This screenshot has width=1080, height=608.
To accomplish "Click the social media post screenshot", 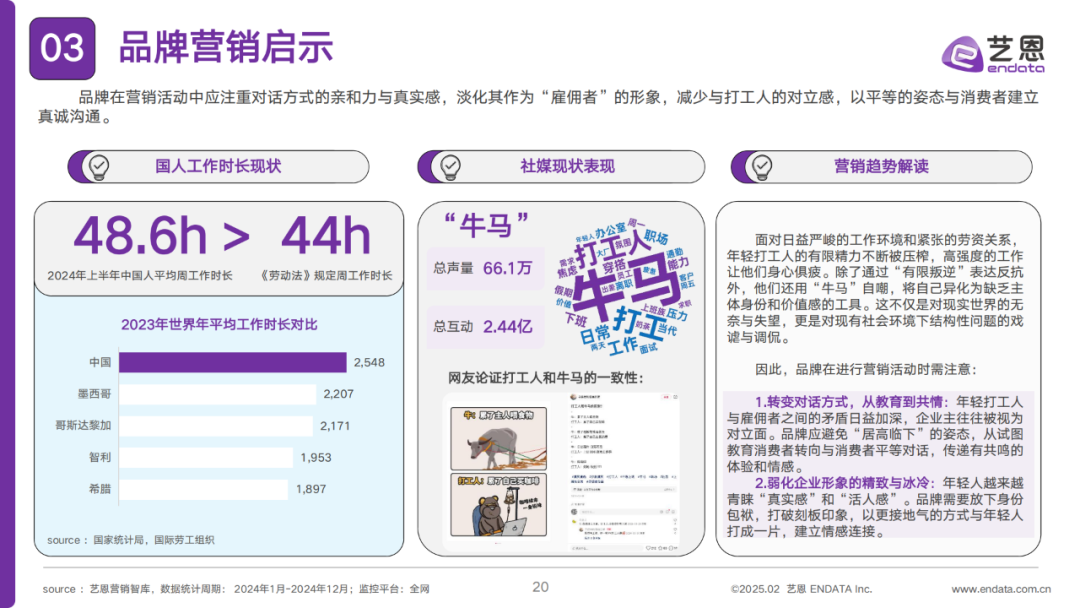I will tap(623, 472).
